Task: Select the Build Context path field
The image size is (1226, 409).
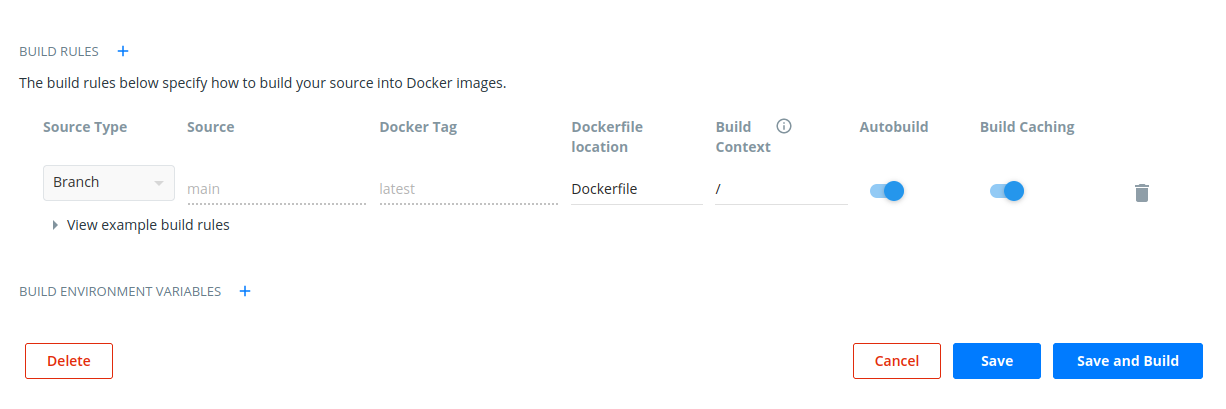Action: (x=781, y=188)
